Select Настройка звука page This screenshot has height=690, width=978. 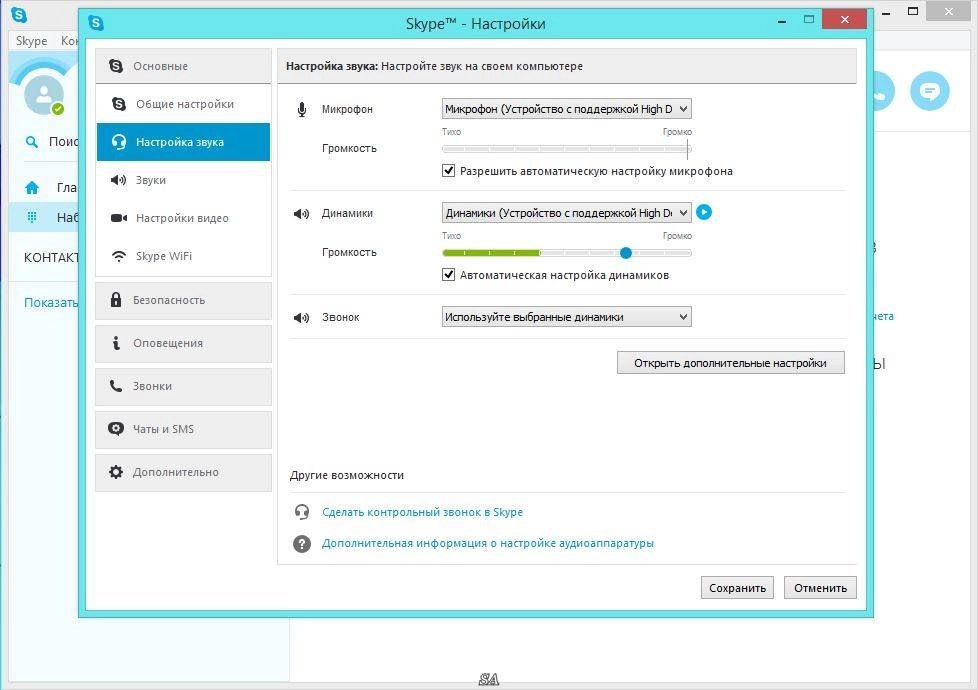coord(183,142)
